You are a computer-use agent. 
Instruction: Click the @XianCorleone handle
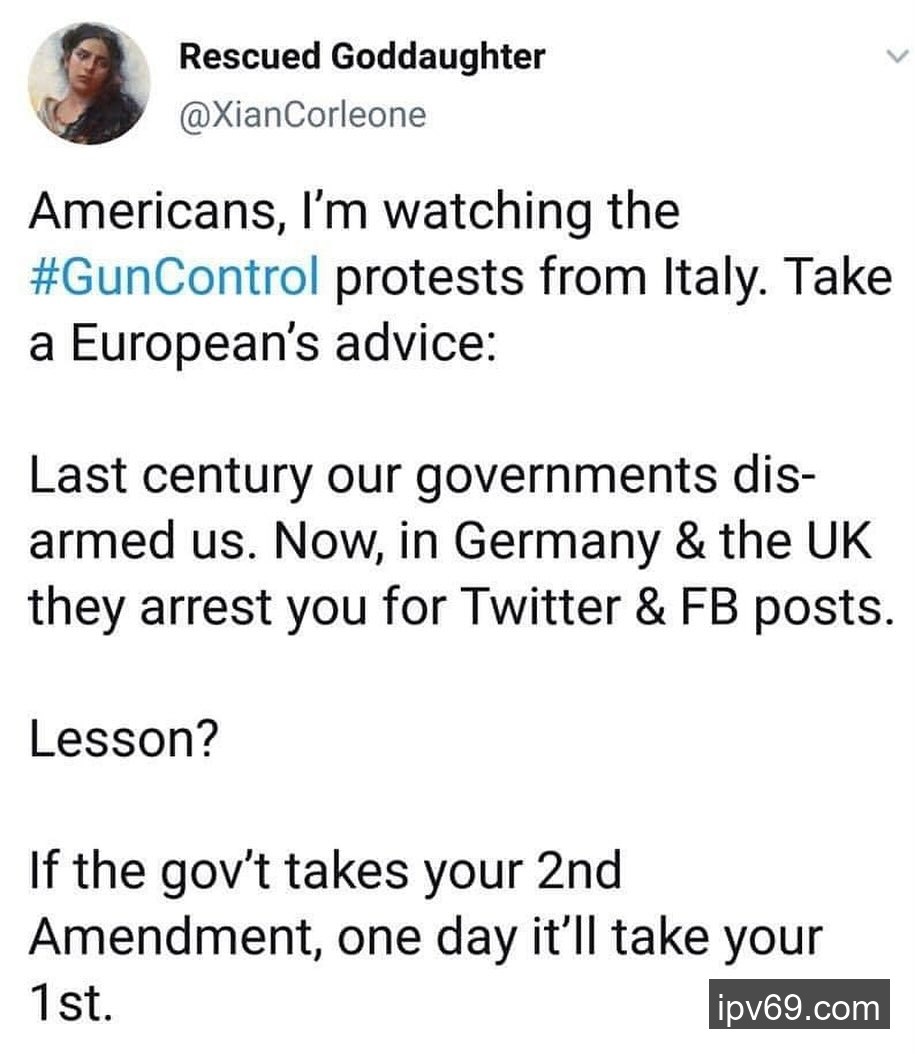(x=302, y=115)
